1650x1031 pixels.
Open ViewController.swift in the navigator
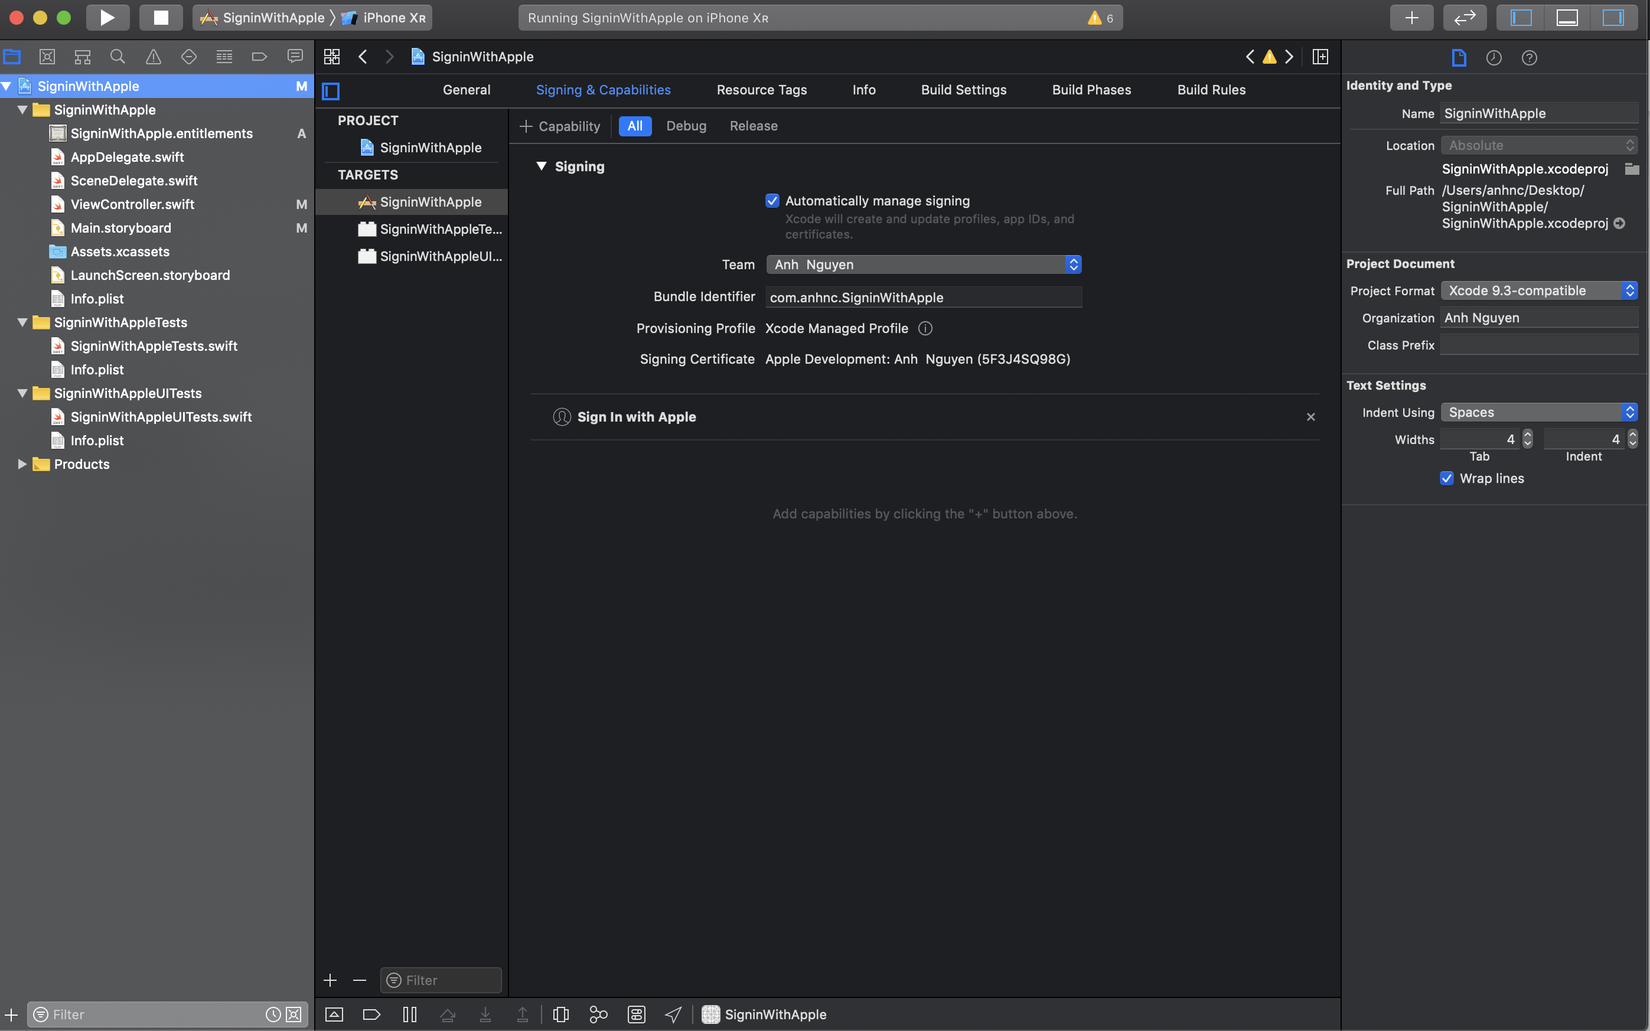[x=132, y=204]
